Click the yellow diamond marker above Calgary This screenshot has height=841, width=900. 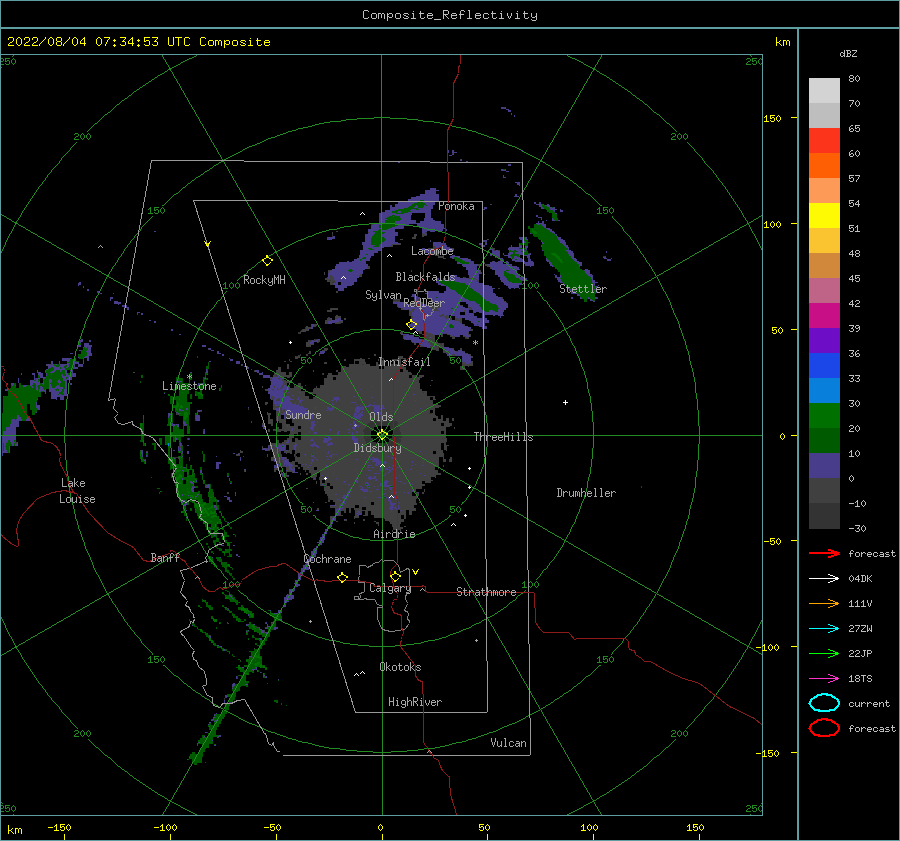point(395,576)
